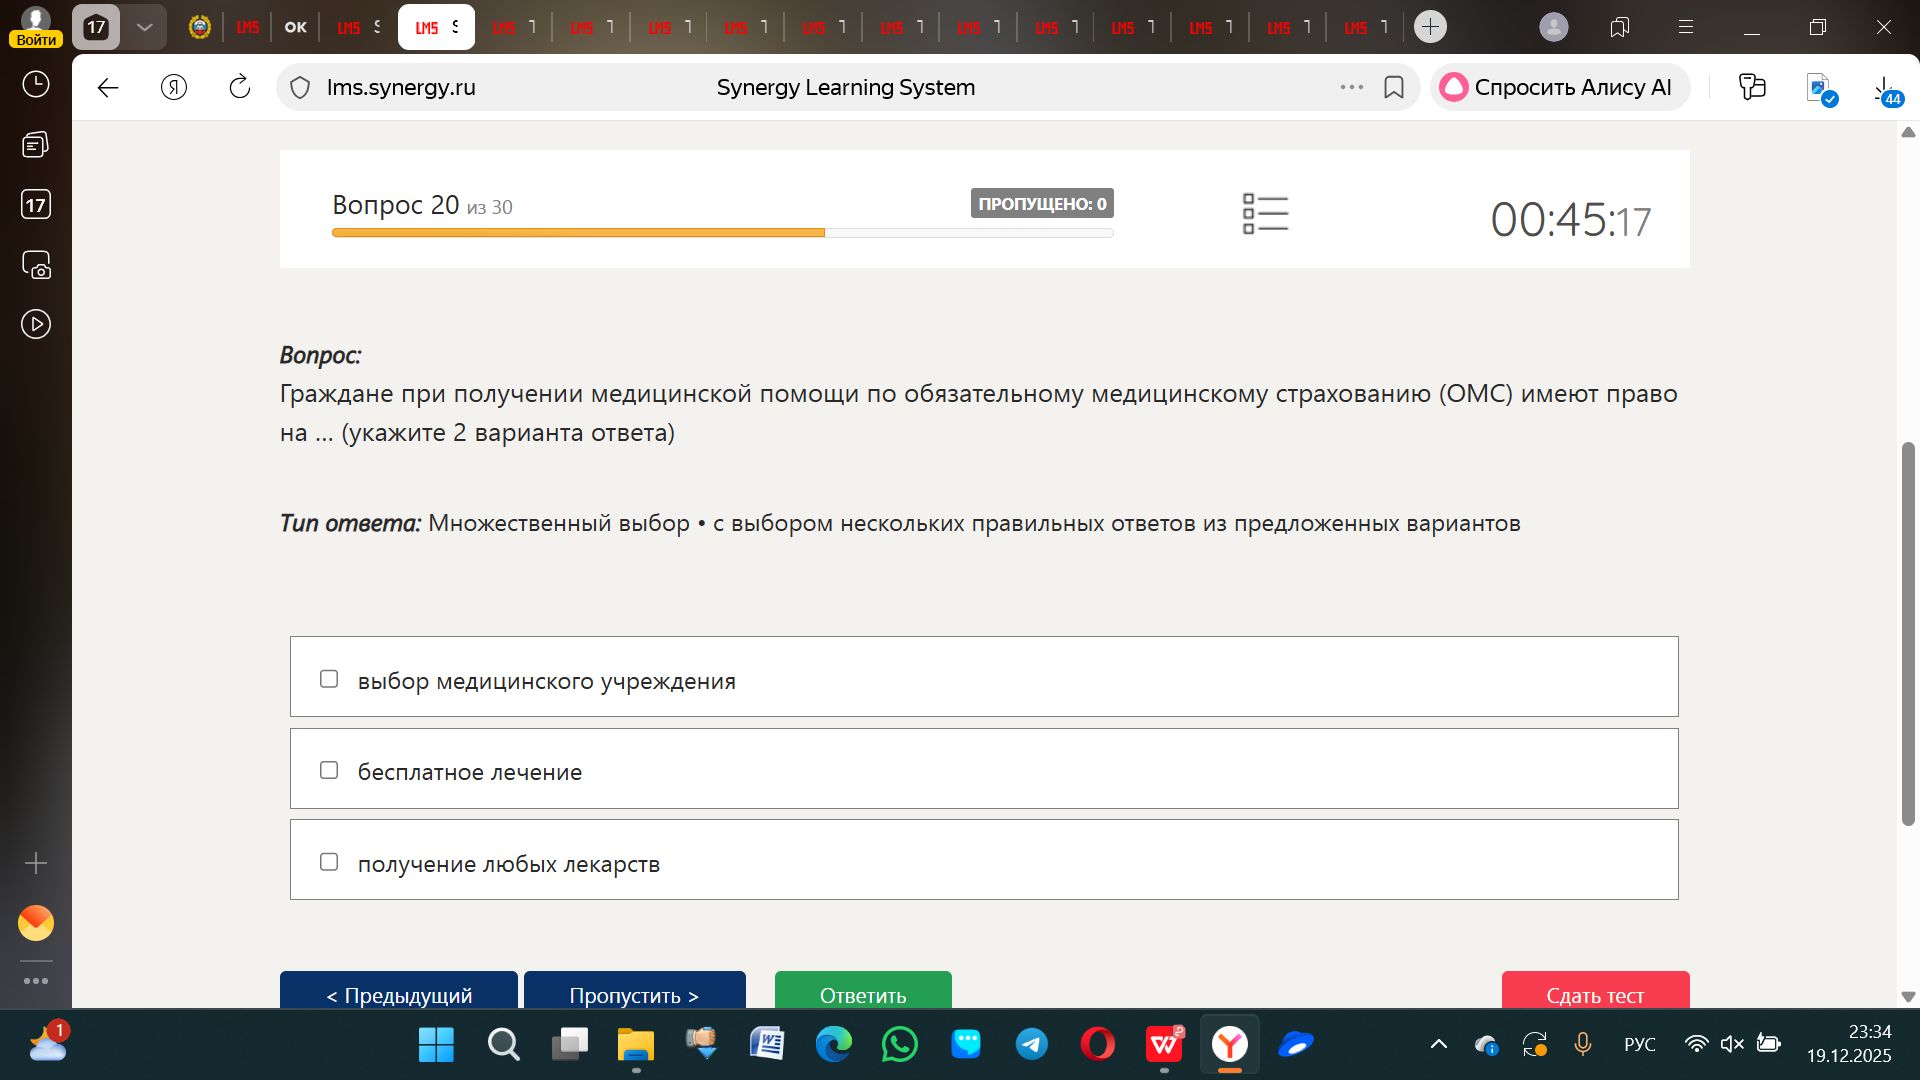Open WPS Office from the taskbar
The width and height of the screenshot is (1920, 1080).
point(1164,1045)
